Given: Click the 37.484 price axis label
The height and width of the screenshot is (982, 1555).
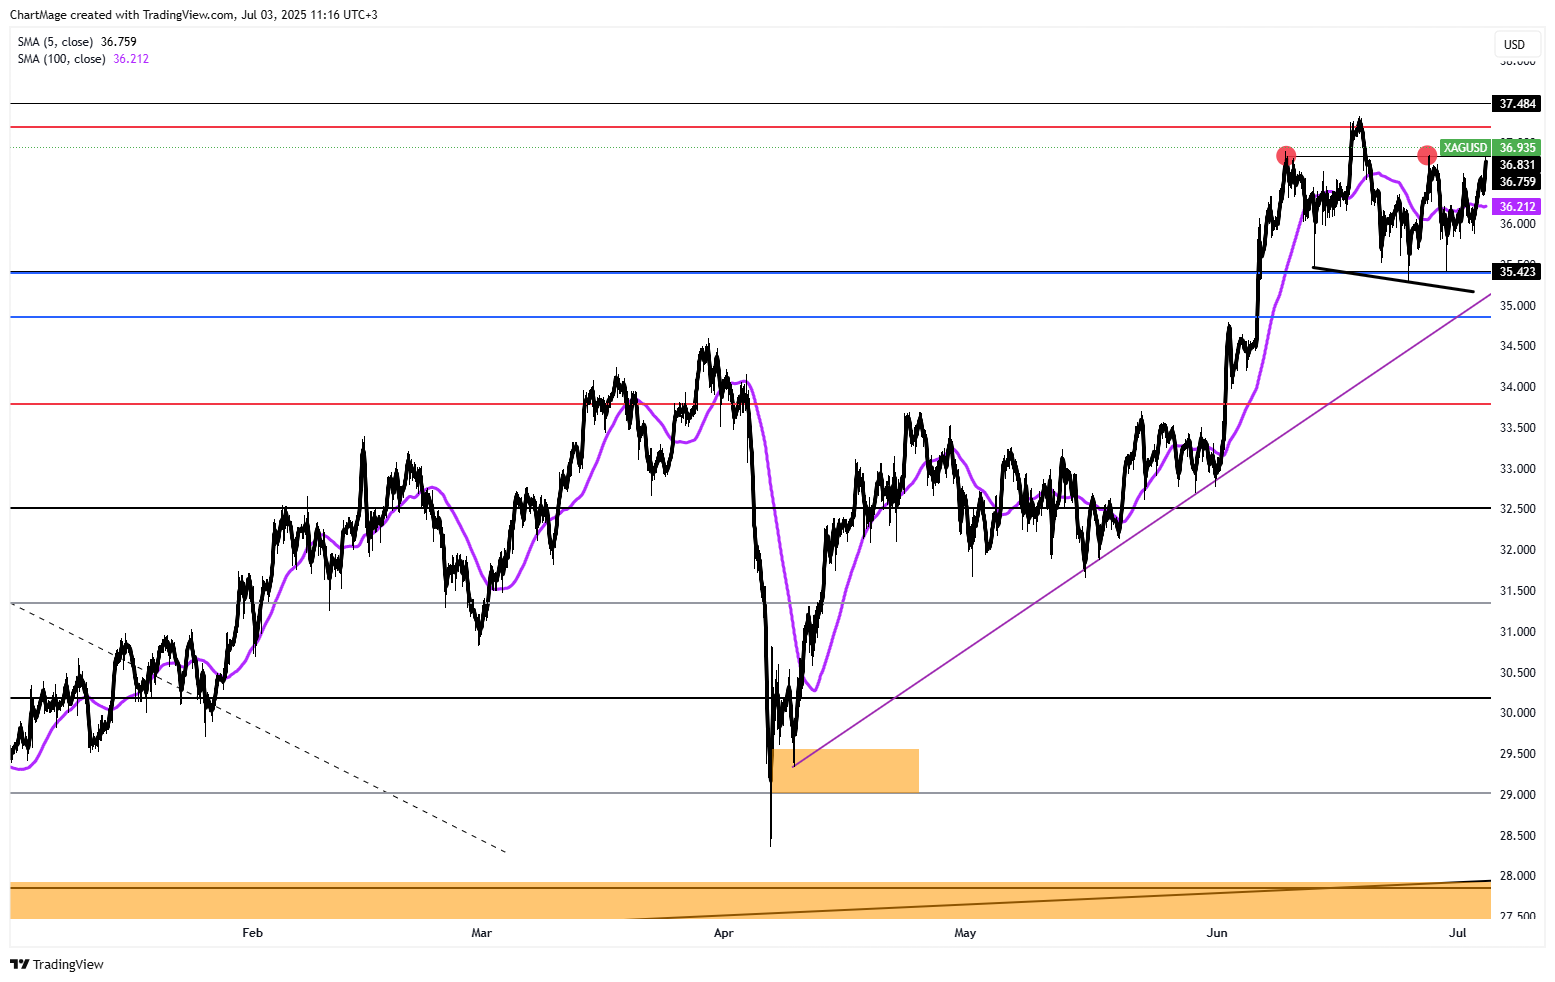Looking at the screenshot, I should (x=1517, y=104).
